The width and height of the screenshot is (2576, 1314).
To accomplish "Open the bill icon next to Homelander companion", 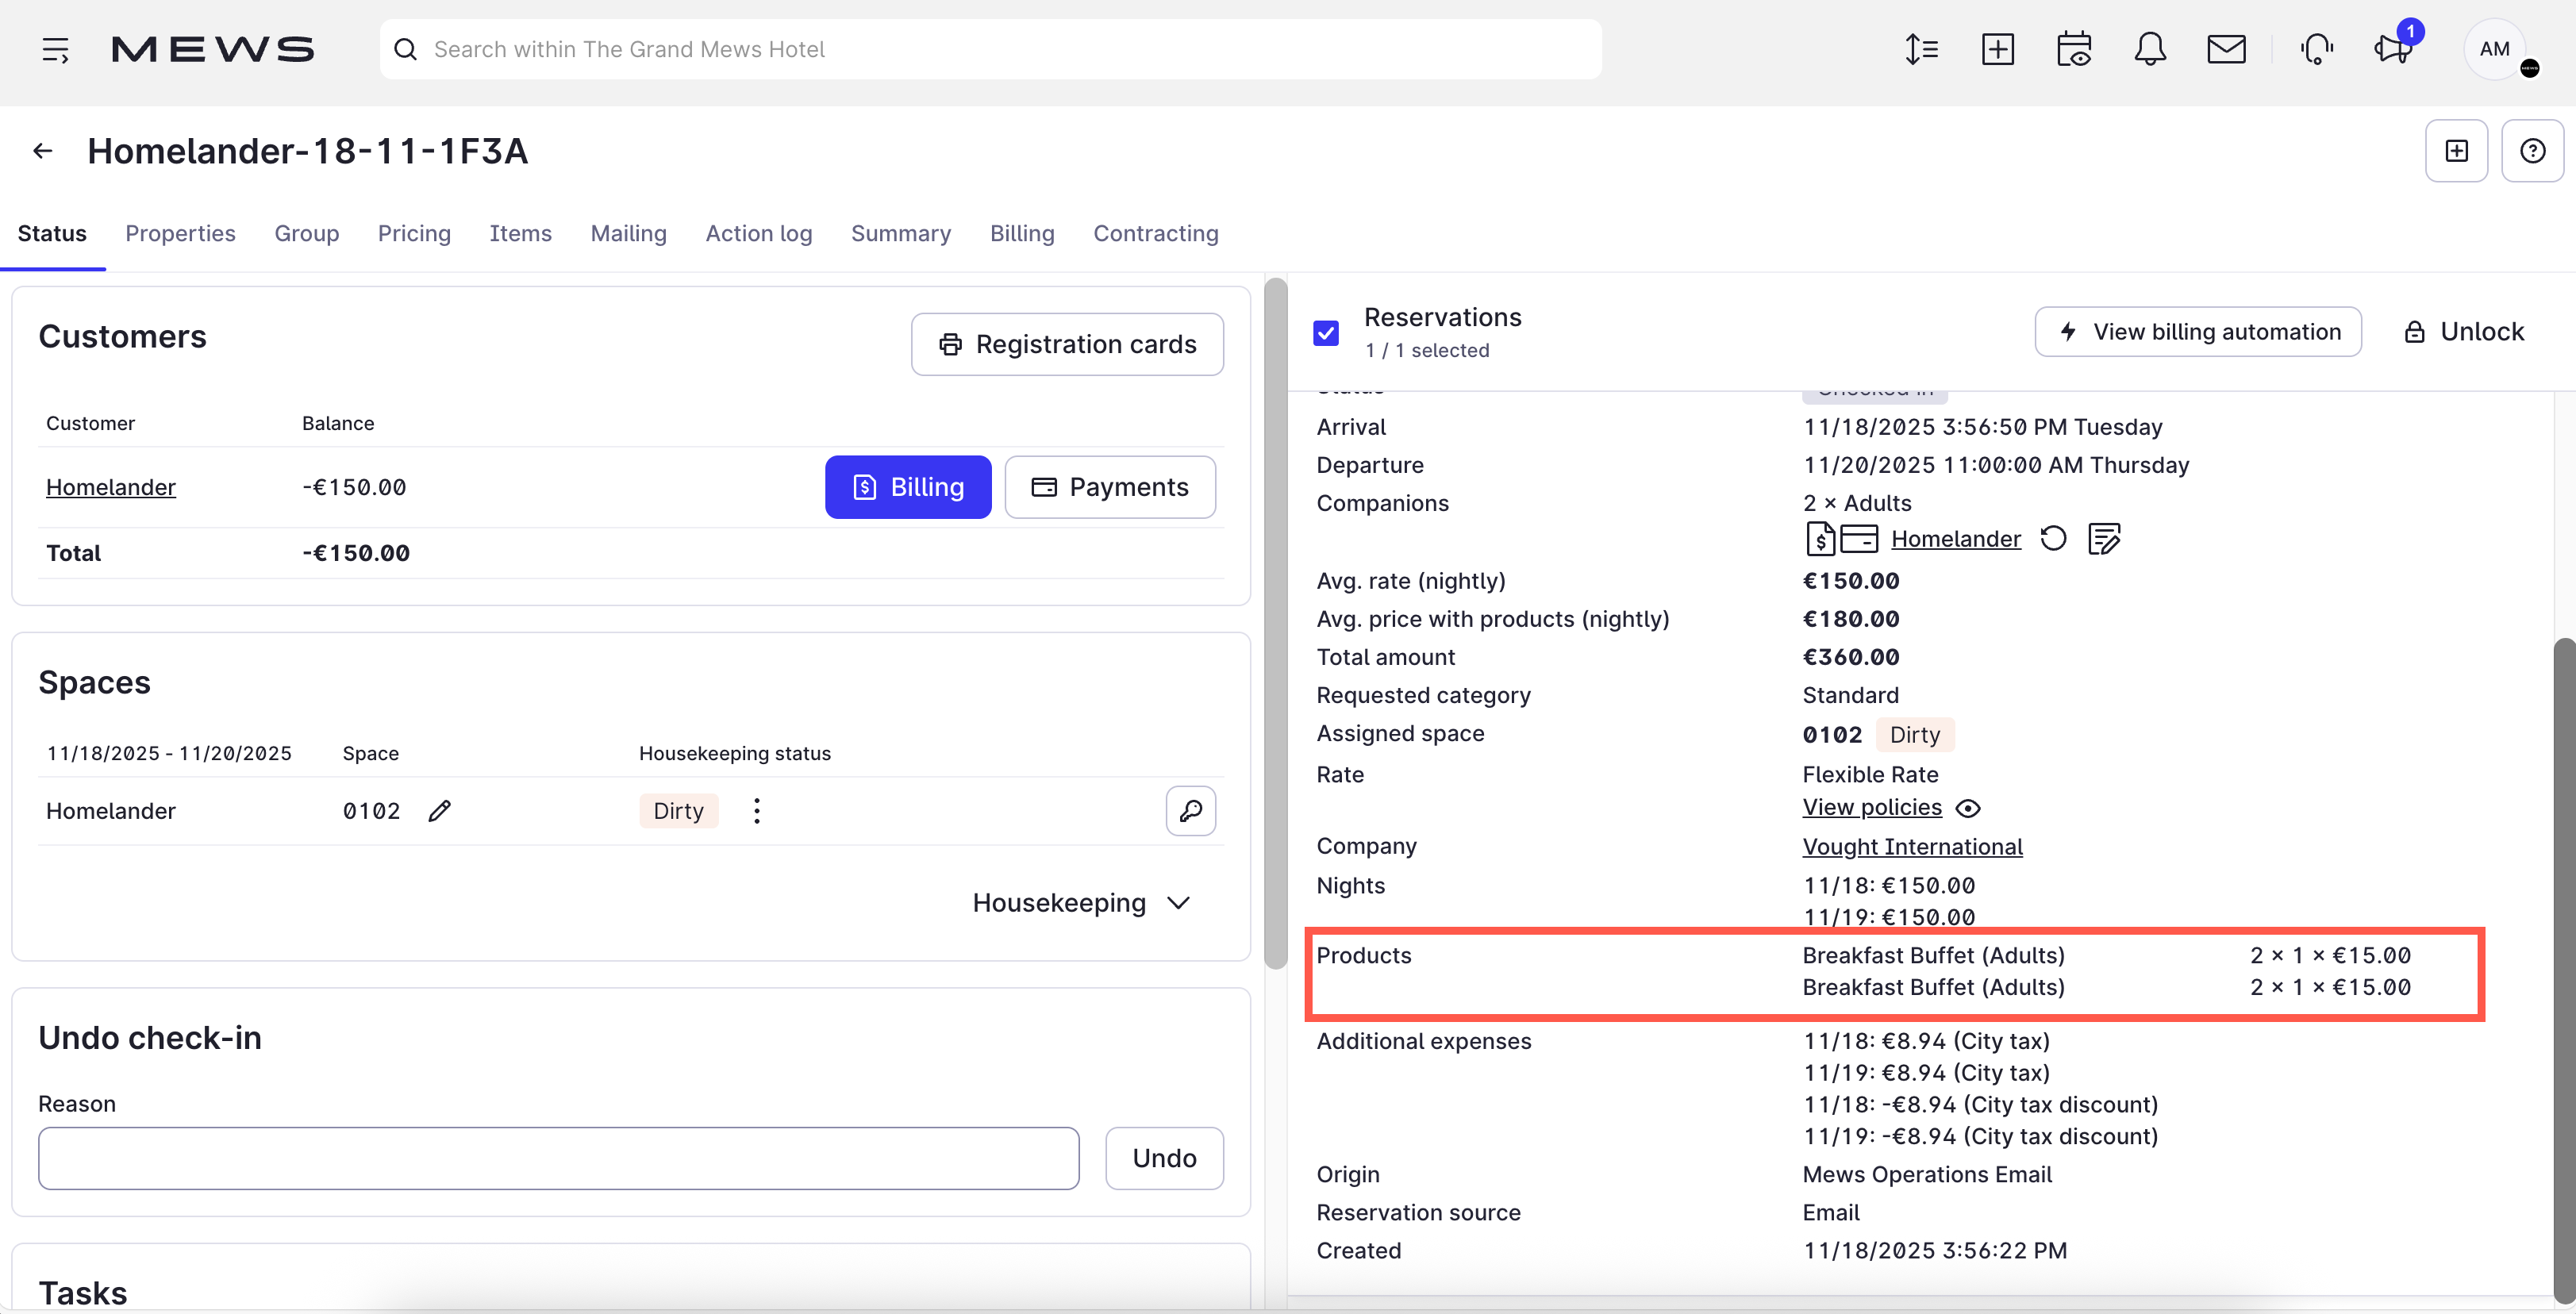I will click(1820, 539).
